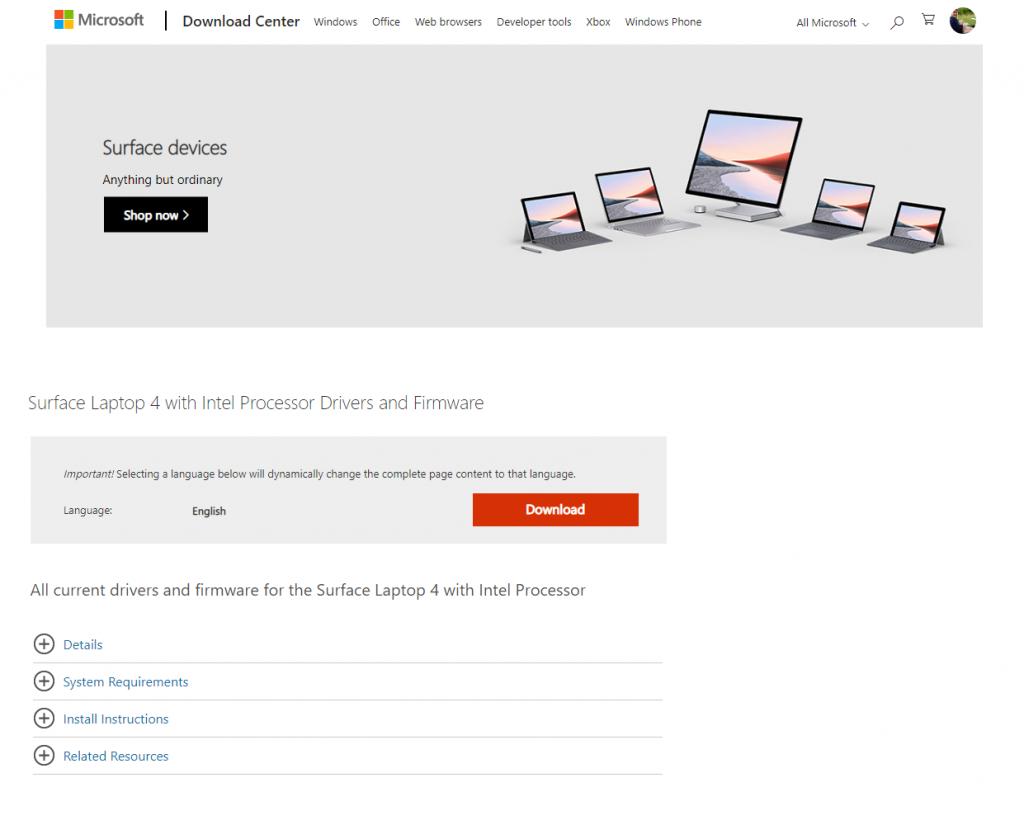1024x839 pixels.
Task: Click the Microsoft logo
Action: pos(99,20)
